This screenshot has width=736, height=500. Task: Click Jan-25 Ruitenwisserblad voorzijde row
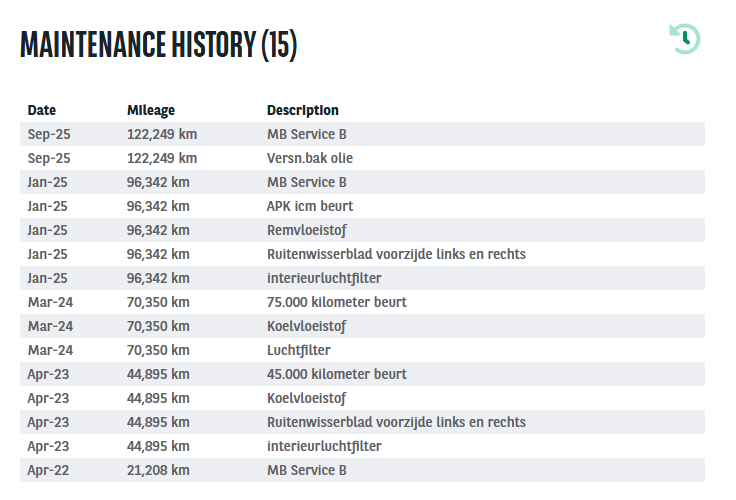362,254
